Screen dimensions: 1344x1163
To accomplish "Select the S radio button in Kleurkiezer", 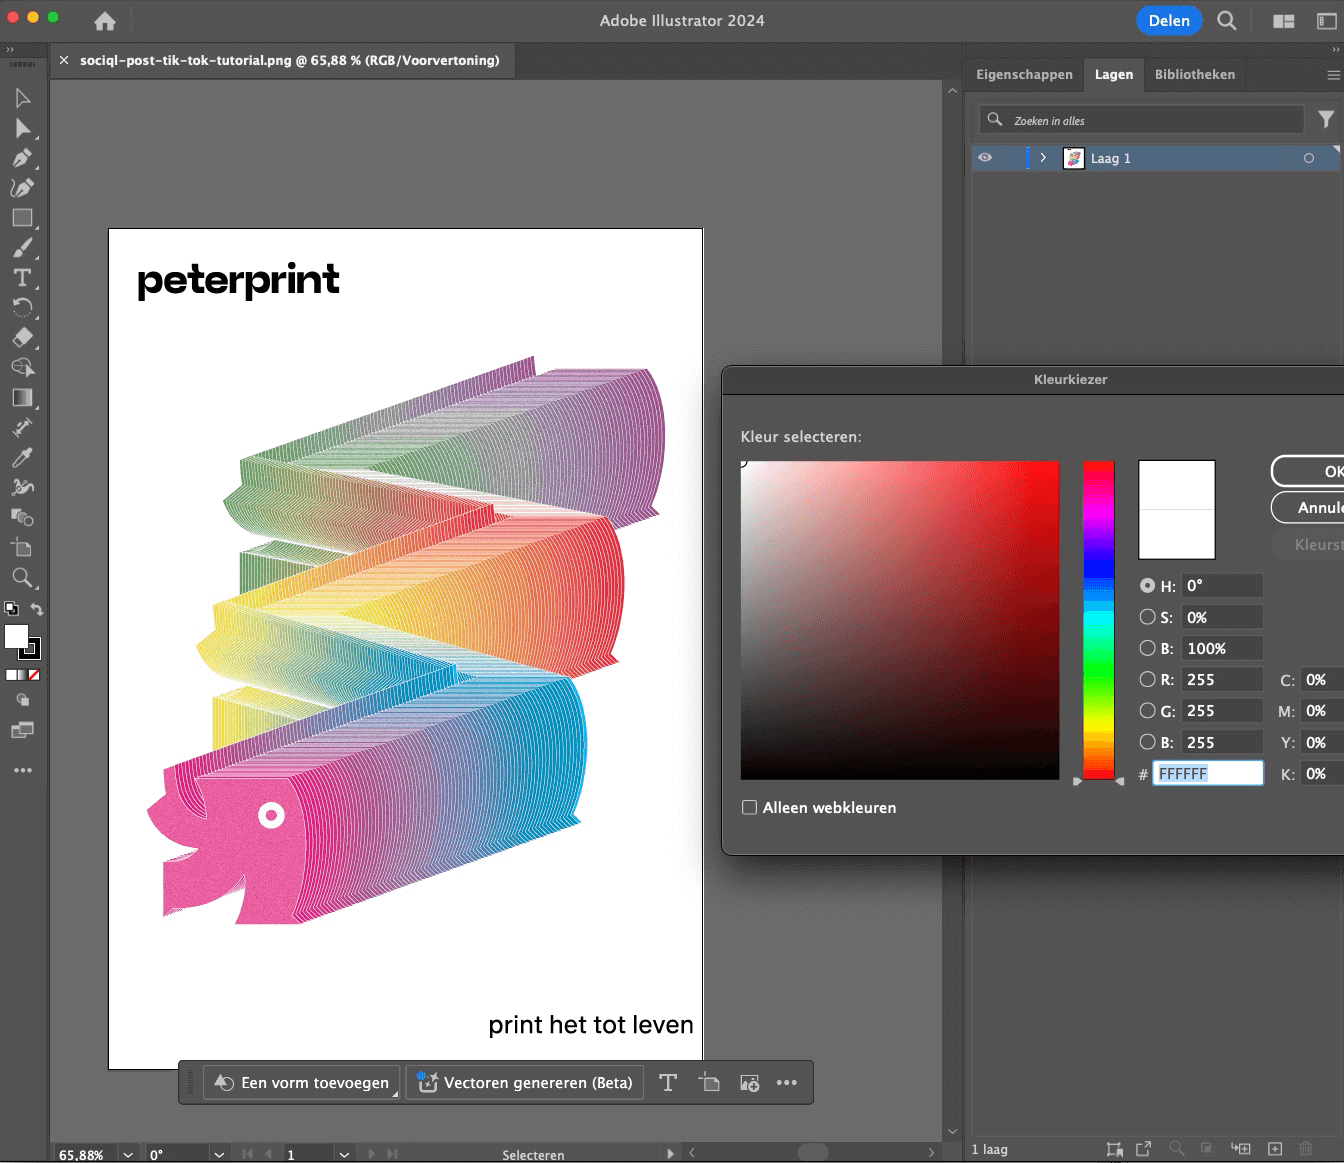I will tap(1148, 617).
